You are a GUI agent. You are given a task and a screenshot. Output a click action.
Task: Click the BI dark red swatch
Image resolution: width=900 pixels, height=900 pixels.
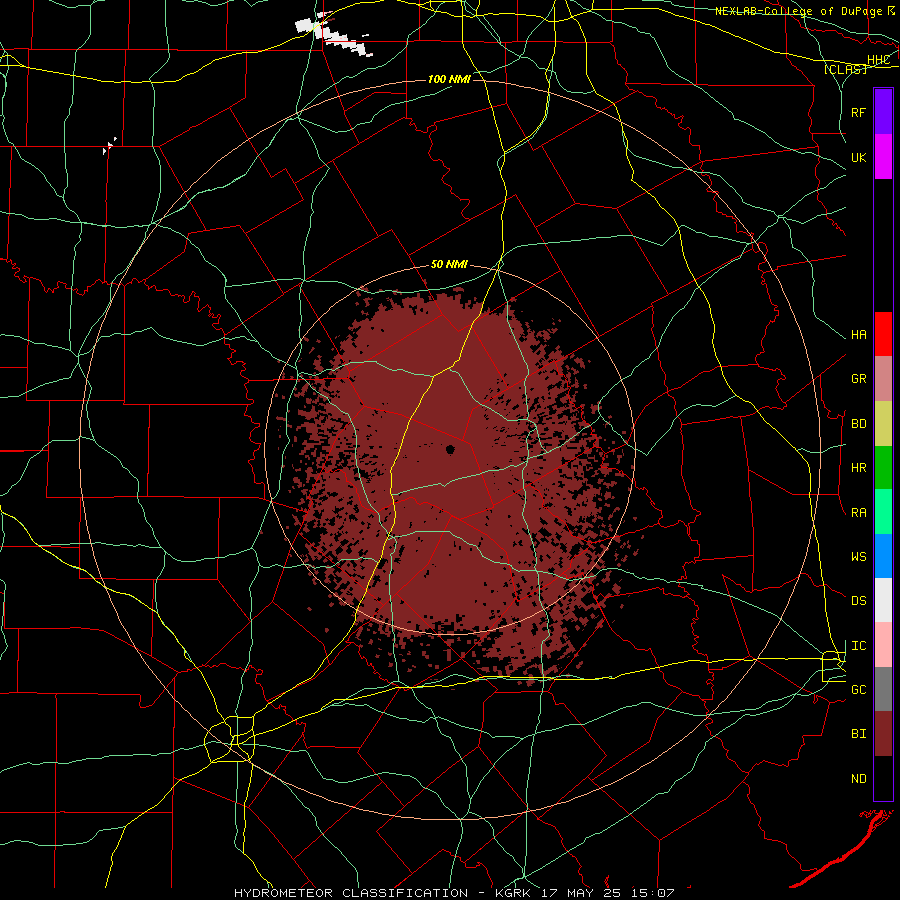883,734
